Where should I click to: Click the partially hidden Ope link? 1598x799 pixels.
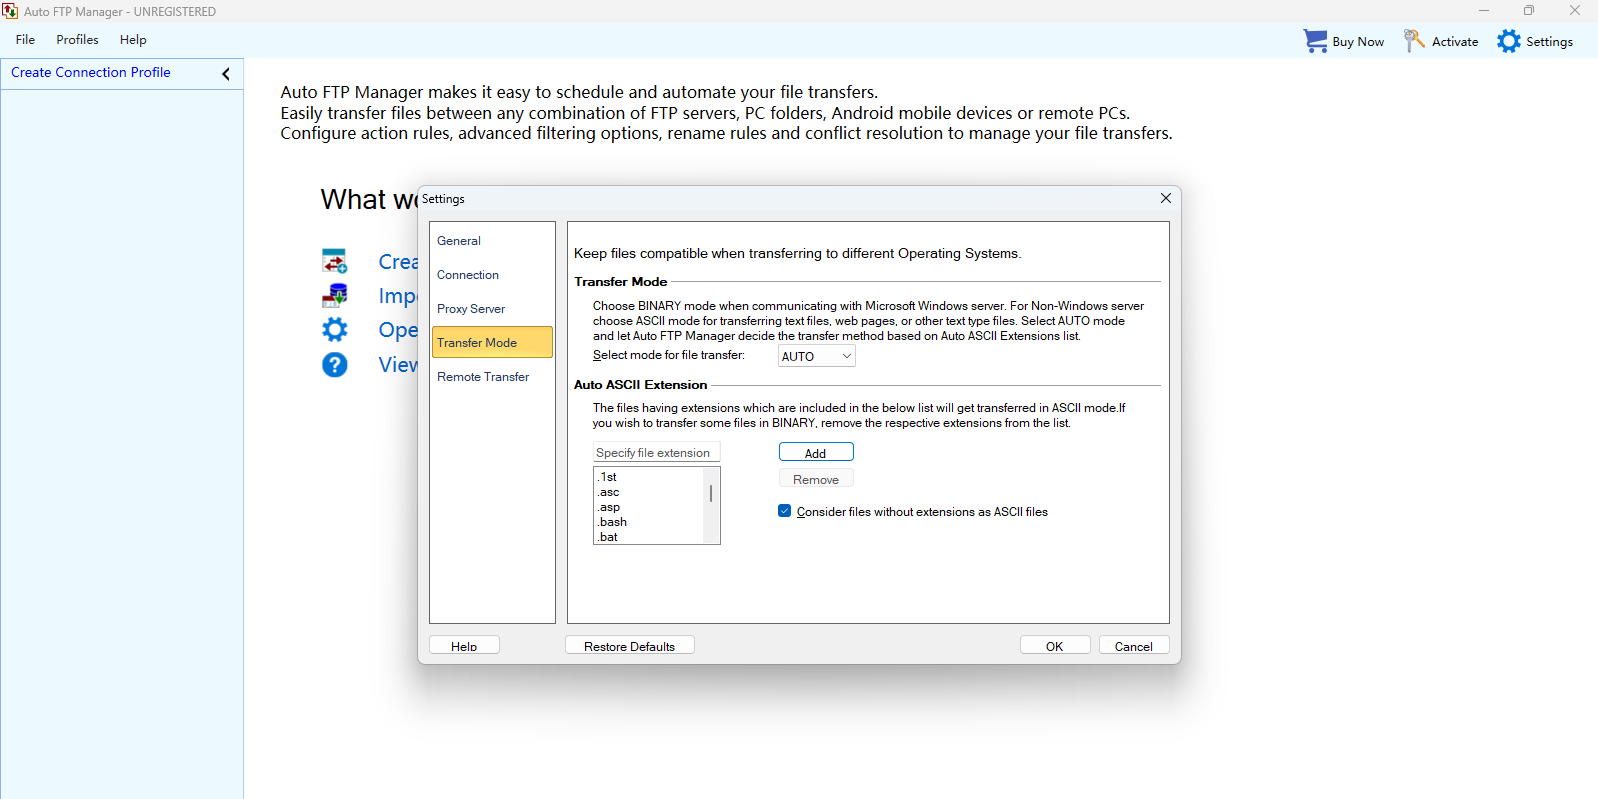click(x=398, y=330)
